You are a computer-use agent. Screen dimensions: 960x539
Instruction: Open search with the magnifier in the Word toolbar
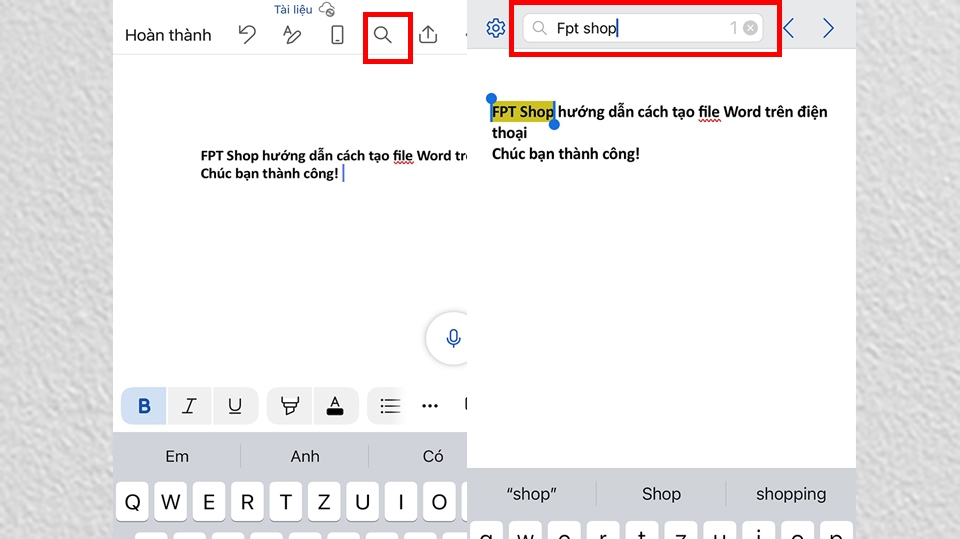point(383,35)
